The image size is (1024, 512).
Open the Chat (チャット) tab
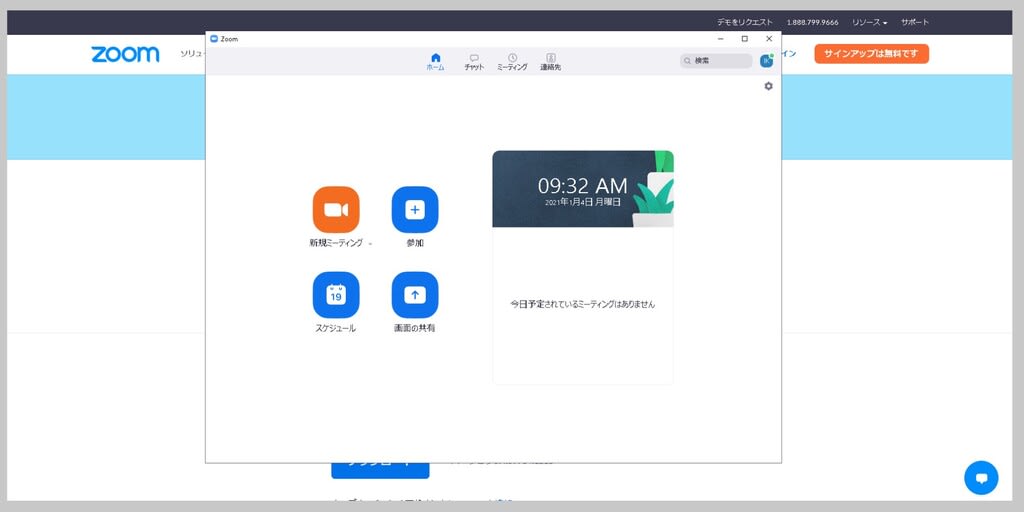(x=474, y=62)
